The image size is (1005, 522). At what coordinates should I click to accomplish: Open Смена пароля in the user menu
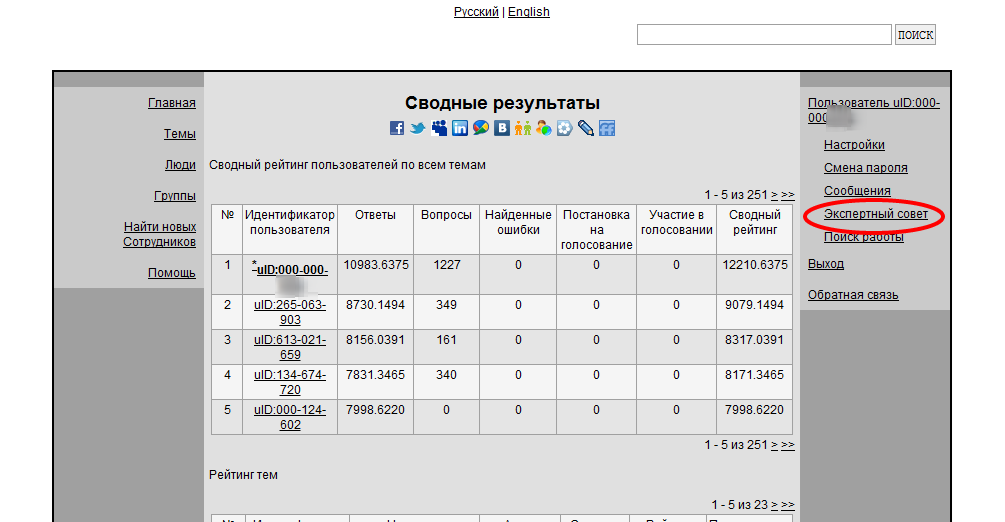pyautogui.click(x=865, y=168)
